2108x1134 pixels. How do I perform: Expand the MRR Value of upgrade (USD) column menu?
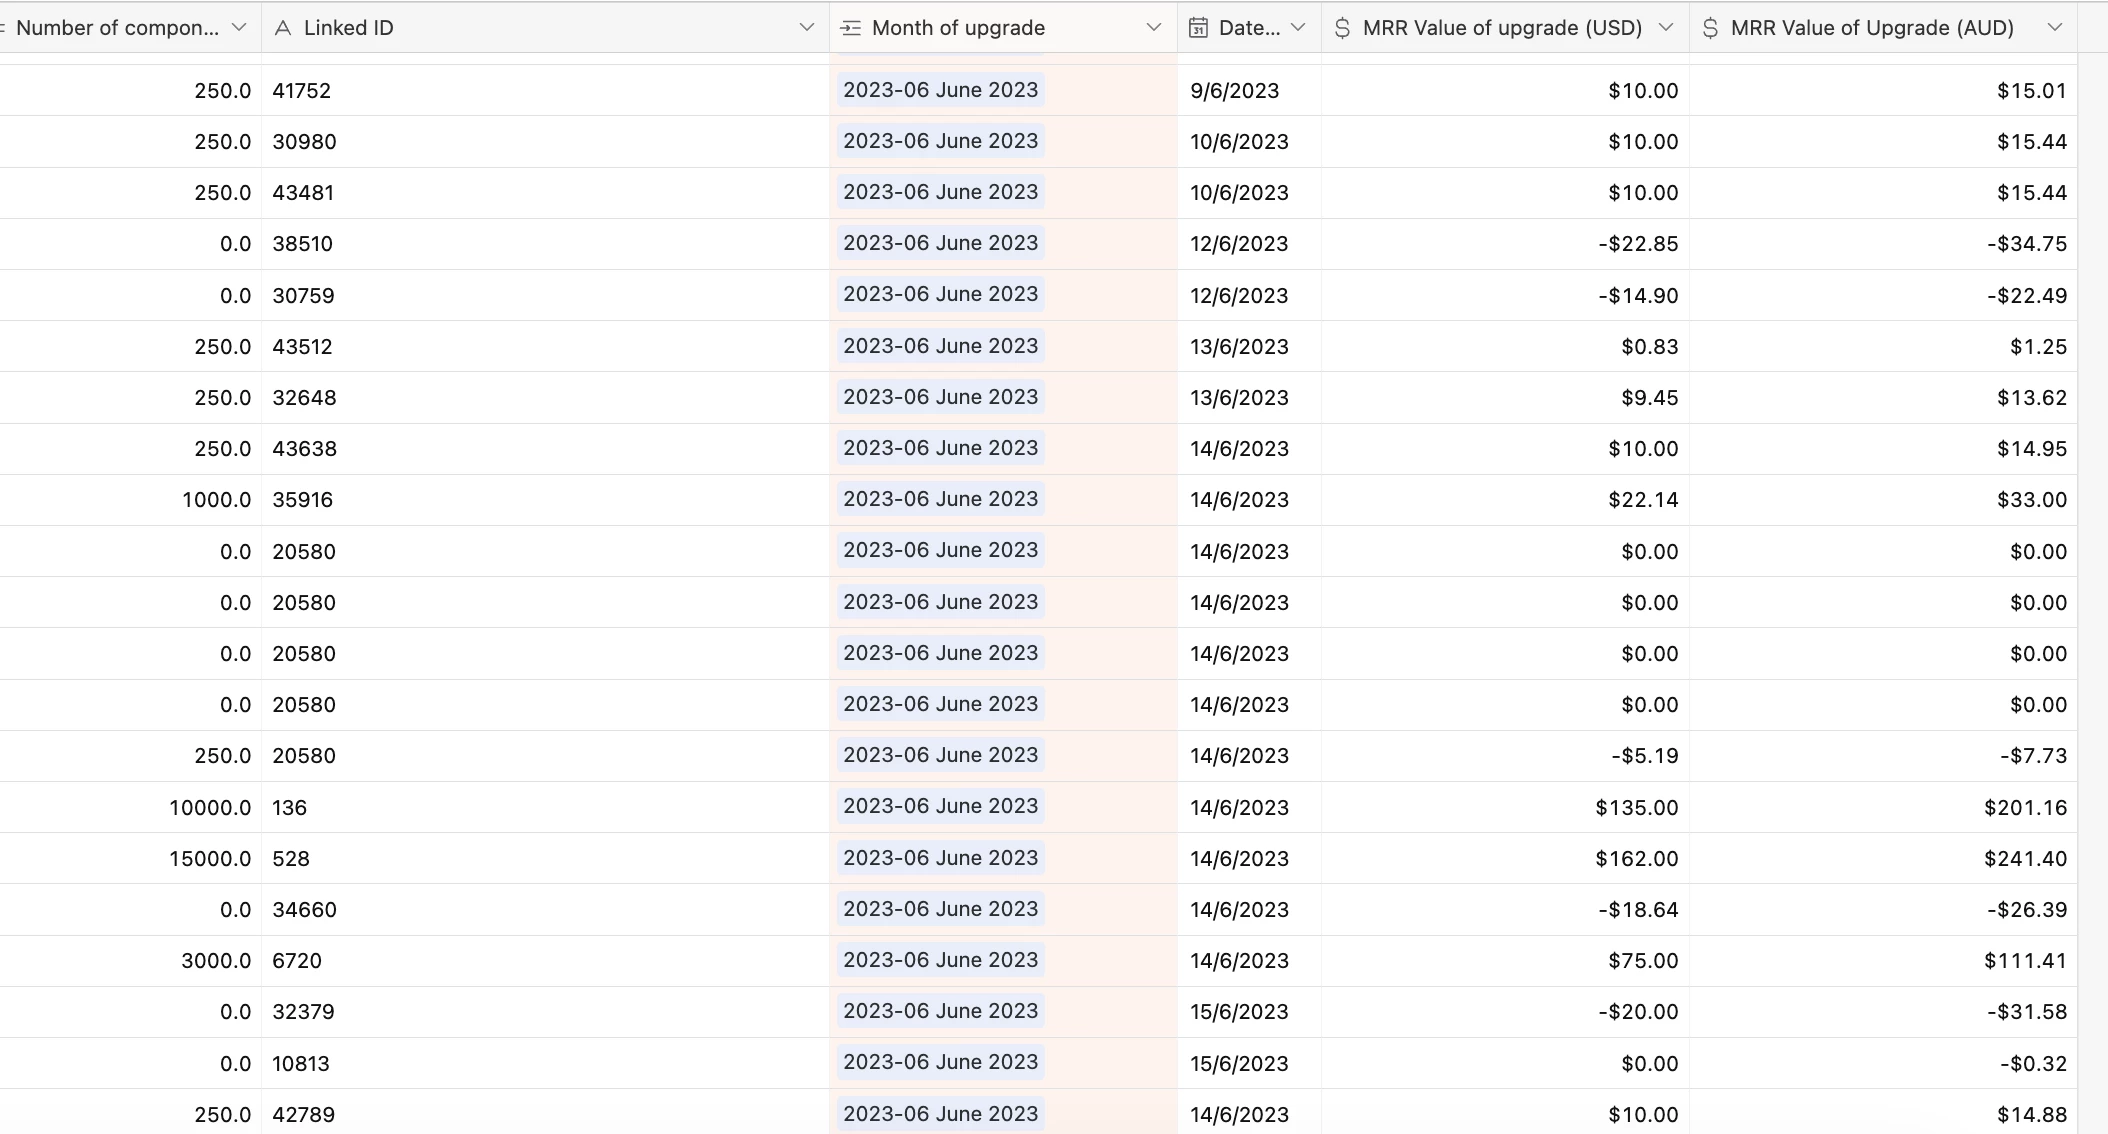pyautogui.click(x=1666, y=28)
